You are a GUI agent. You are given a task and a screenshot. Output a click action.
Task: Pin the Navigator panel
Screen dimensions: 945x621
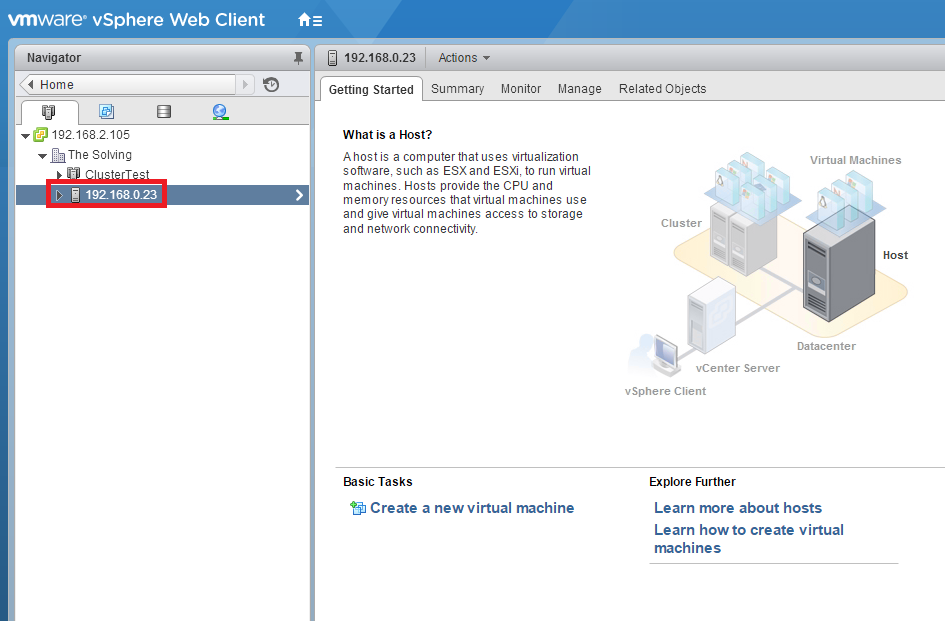click(x=298, y=58)
